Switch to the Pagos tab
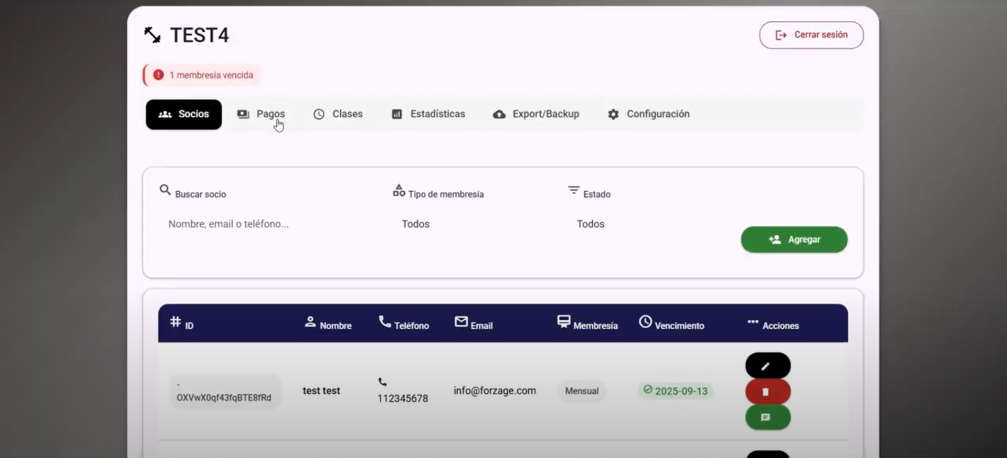Image resolution: width=1007 pixels, height=458 pixels. coord(261,114)
